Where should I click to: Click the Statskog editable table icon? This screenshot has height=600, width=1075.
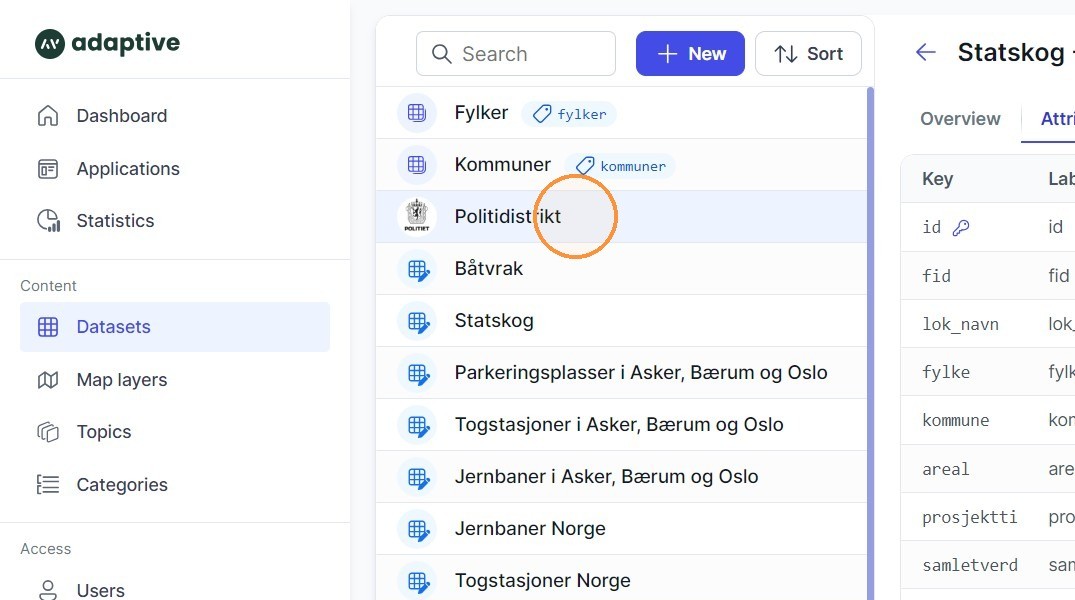417,321
